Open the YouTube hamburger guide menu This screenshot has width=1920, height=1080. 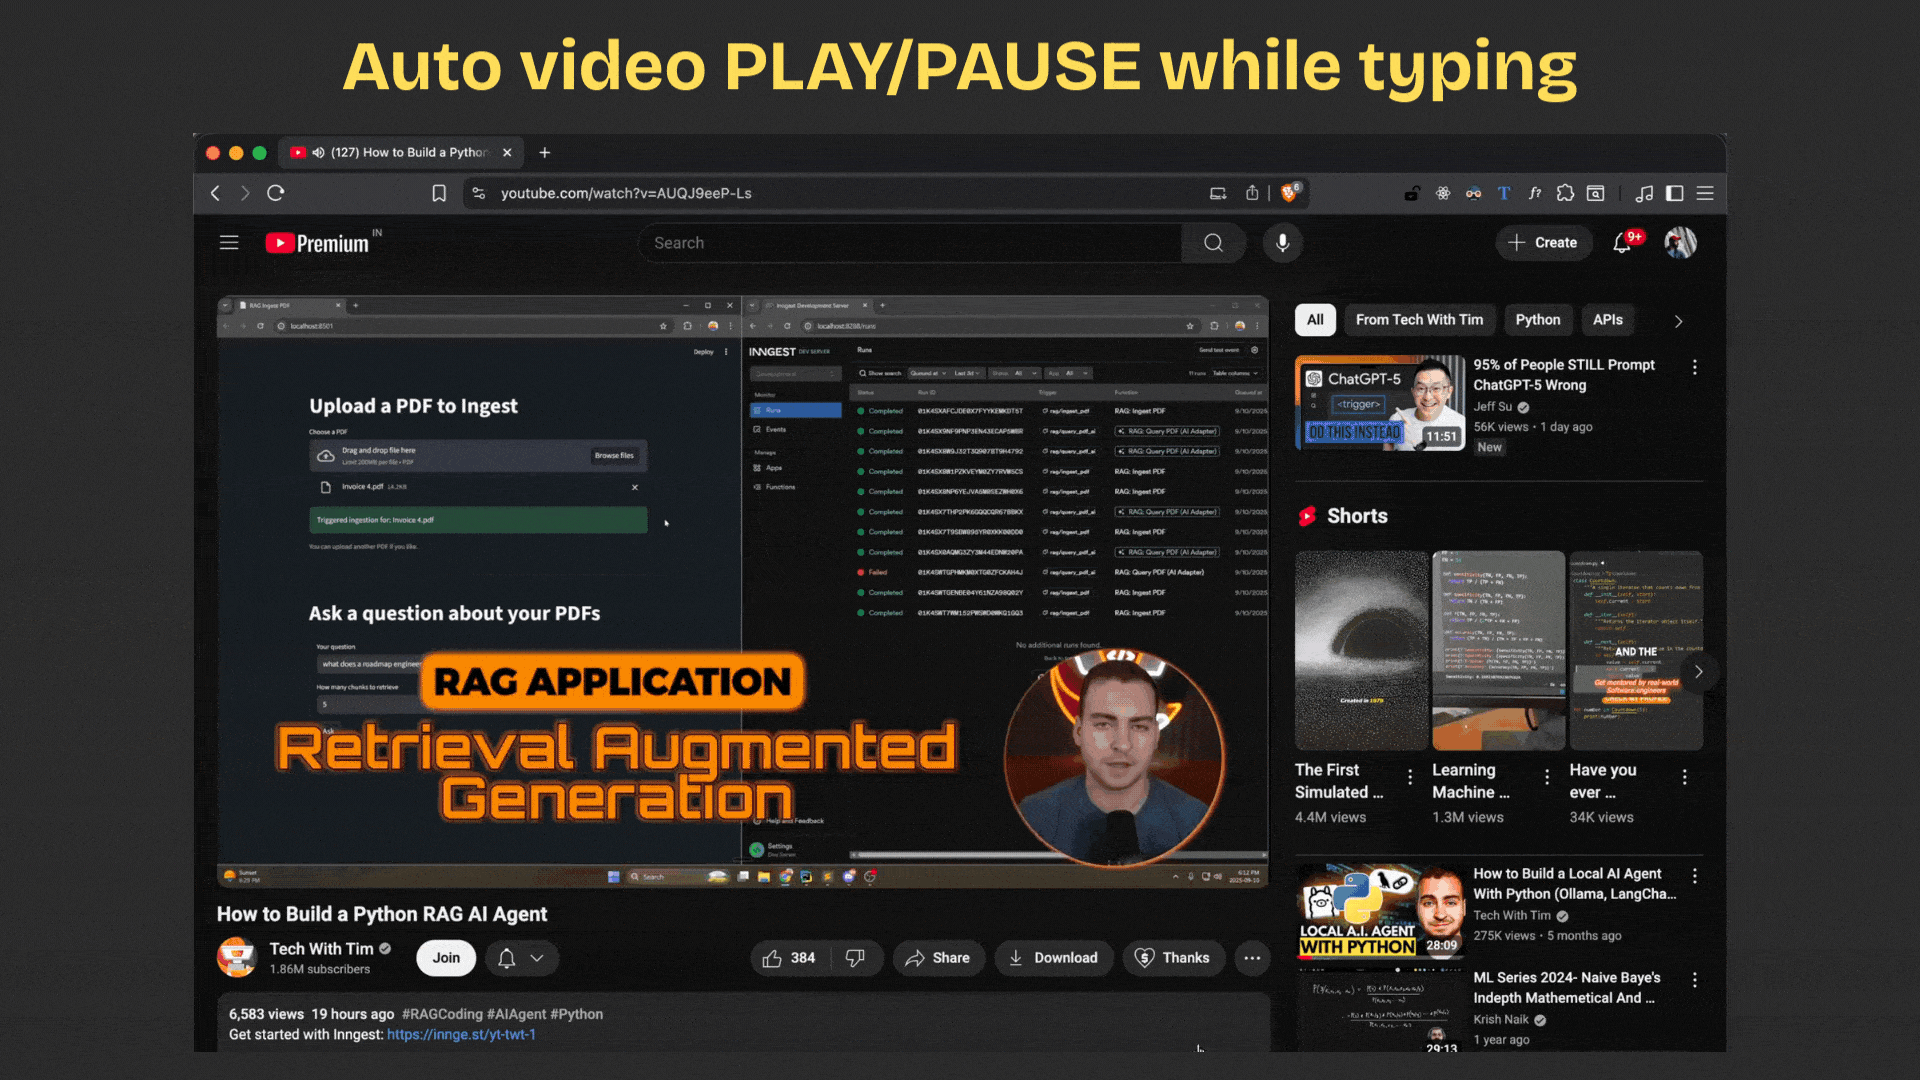click(x=229, y=243)
